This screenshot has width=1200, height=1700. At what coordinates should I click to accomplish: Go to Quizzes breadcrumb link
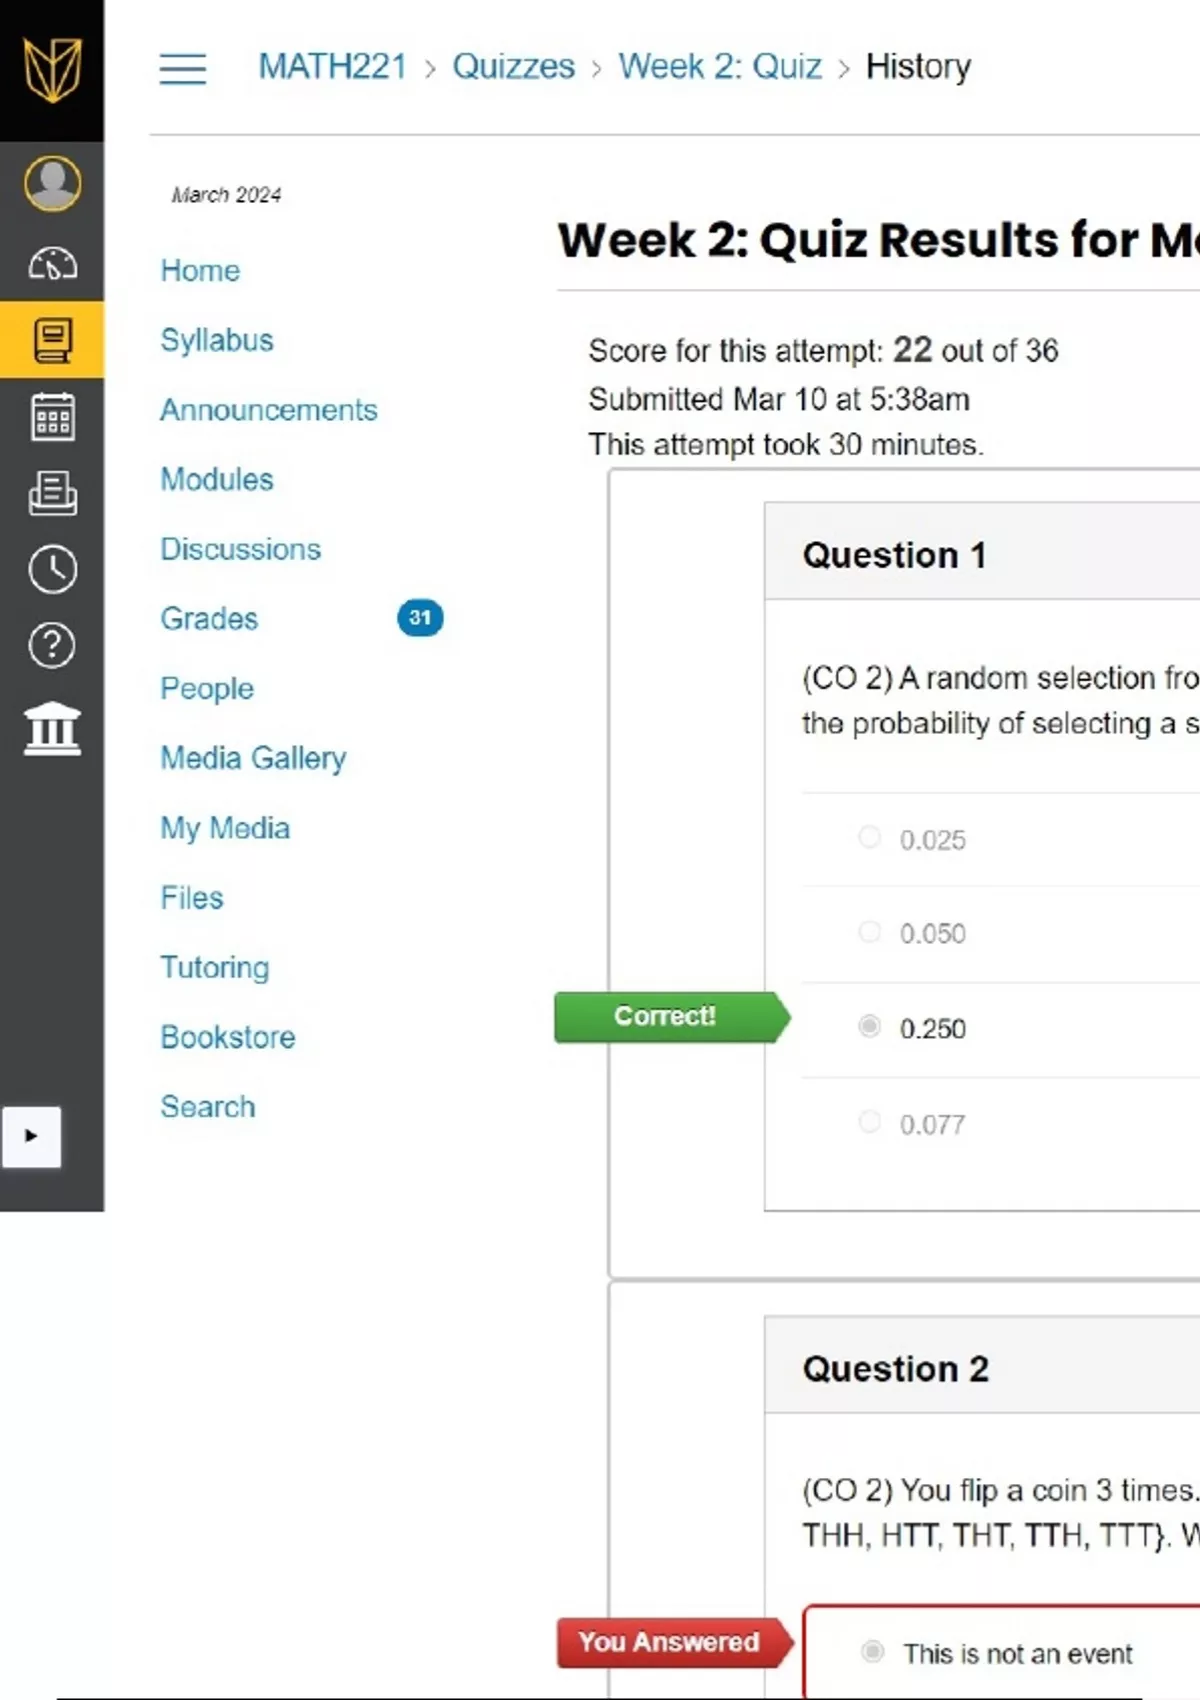[513, 67]
